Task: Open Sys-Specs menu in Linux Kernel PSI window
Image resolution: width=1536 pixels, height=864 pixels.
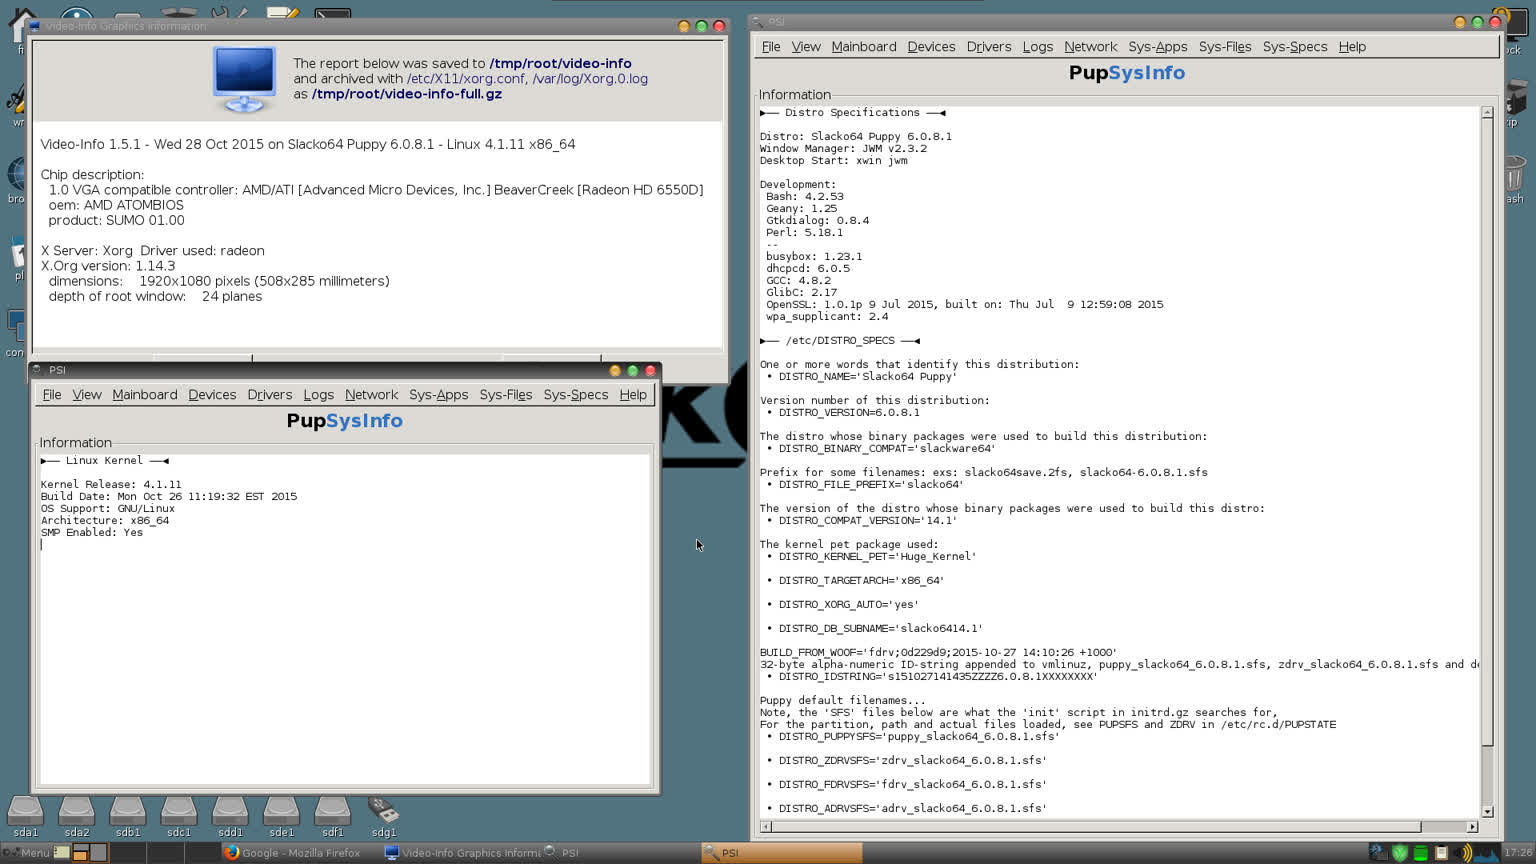Action: coord(576,395)
